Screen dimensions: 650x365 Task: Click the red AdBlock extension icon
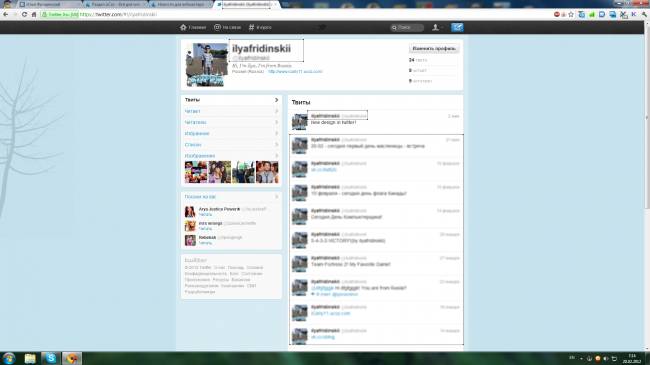[x=557, y=15]
